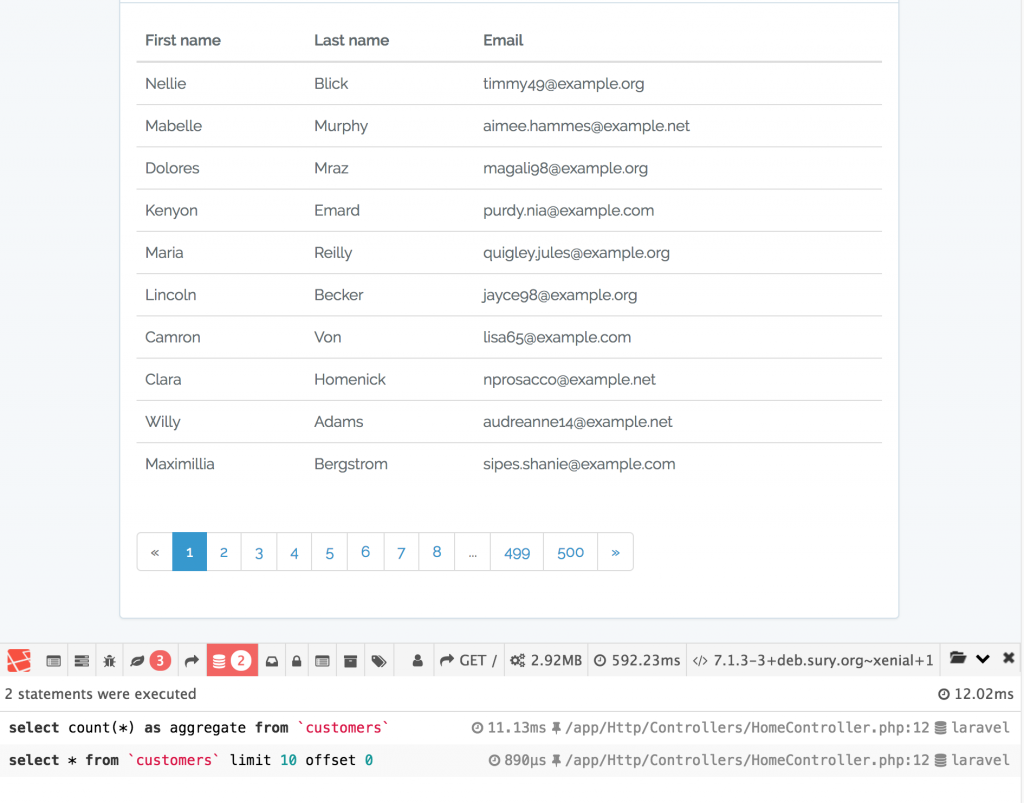
Task: Collapse the Debugbar with the down chevron
Action: pyautogui.click(x=983, y=659)
